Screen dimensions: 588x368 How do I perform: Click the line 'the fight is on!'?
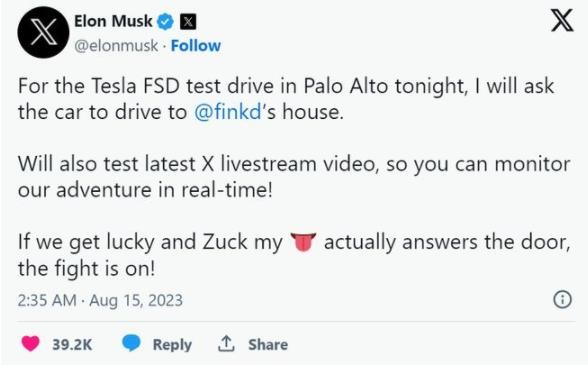[x=86, y=268]
